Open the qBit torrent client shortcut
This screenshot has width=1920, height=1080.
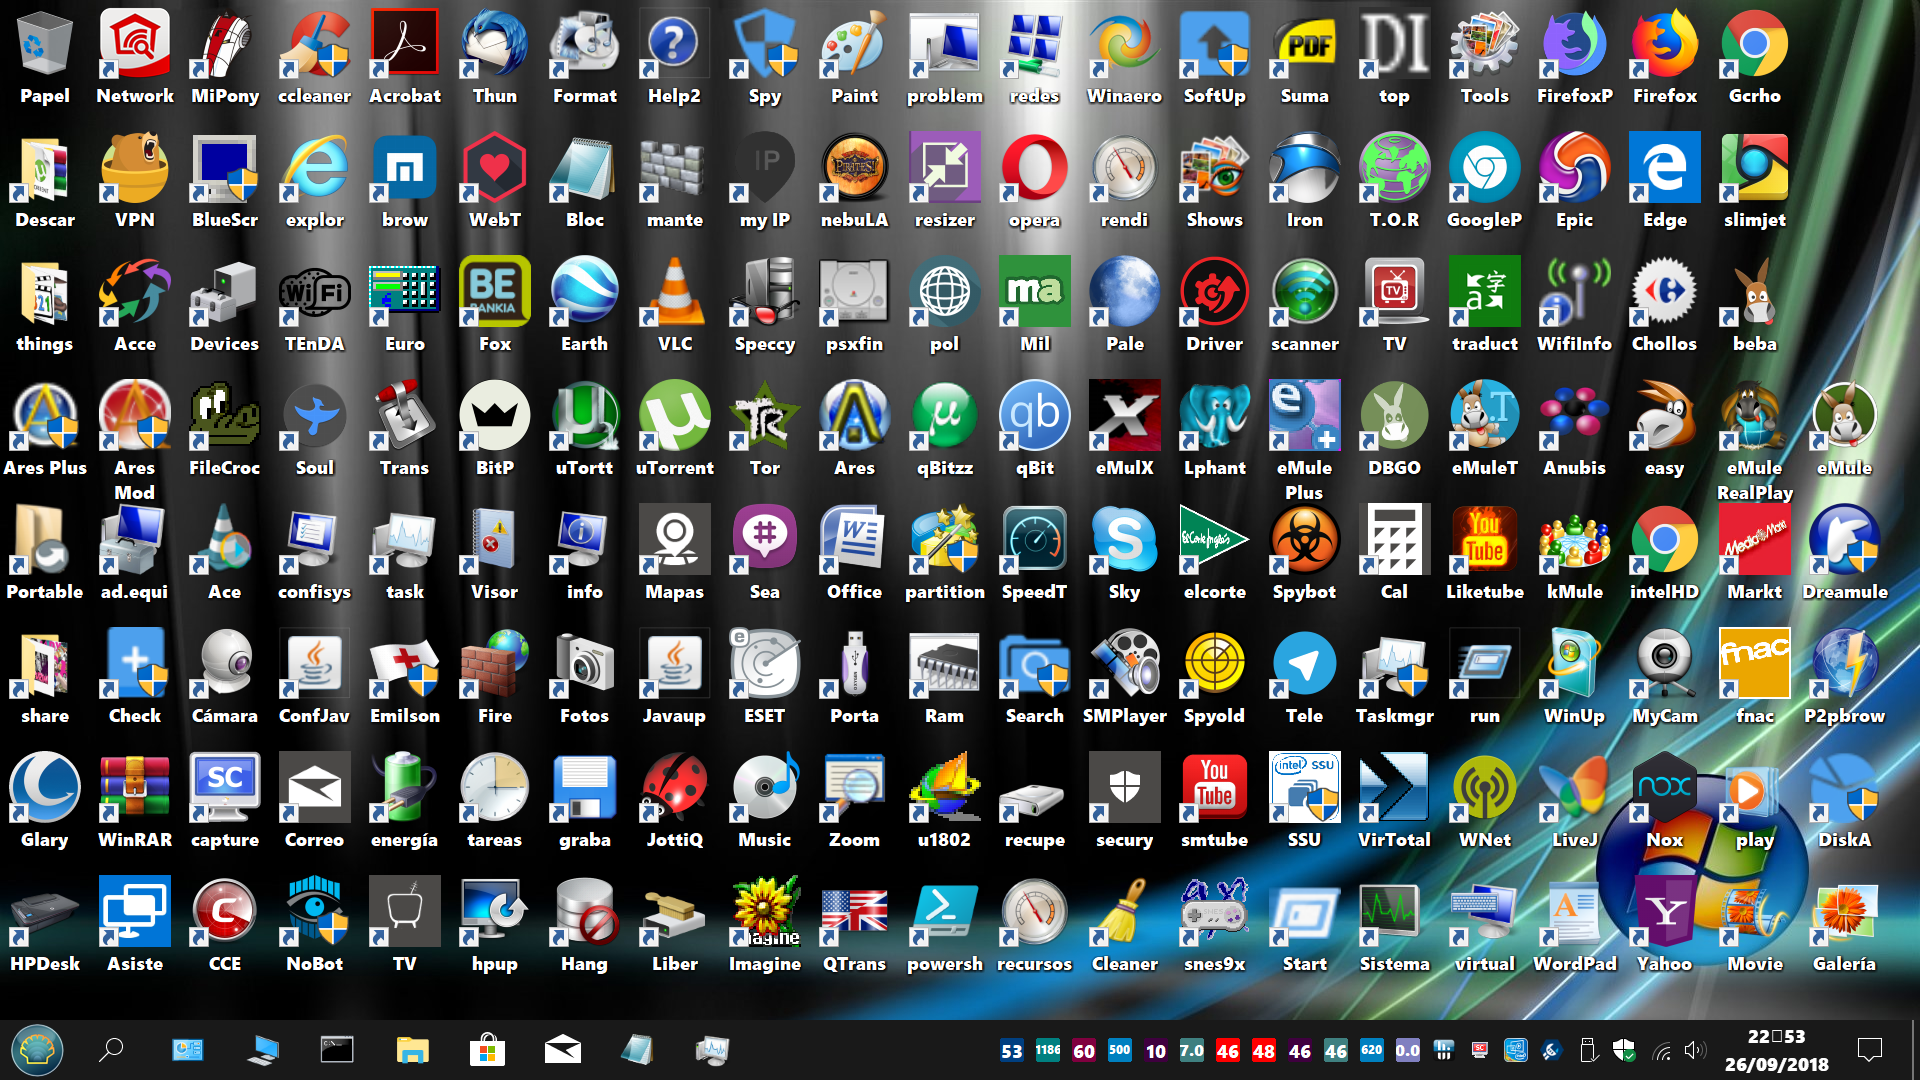coord(1035,429)
